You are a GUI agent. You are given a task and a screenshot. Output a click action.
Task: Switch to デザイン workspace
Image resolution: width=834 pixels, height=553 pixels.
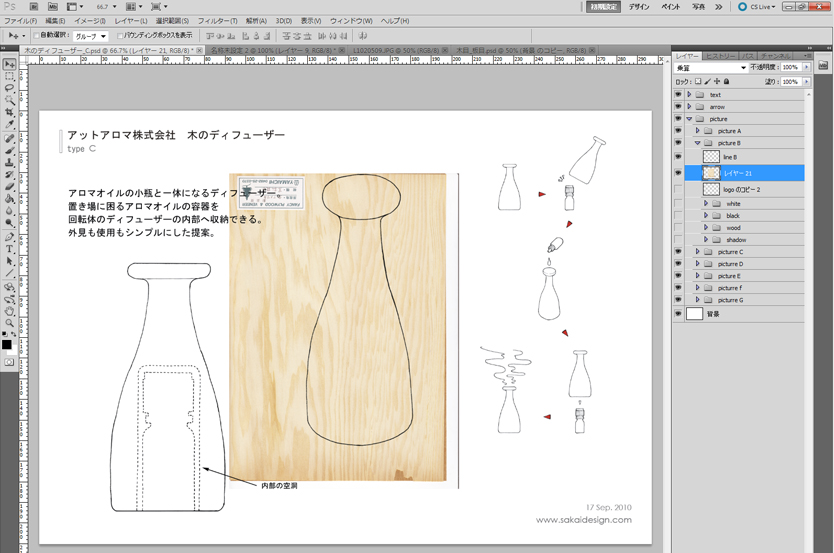coord(639,6)
